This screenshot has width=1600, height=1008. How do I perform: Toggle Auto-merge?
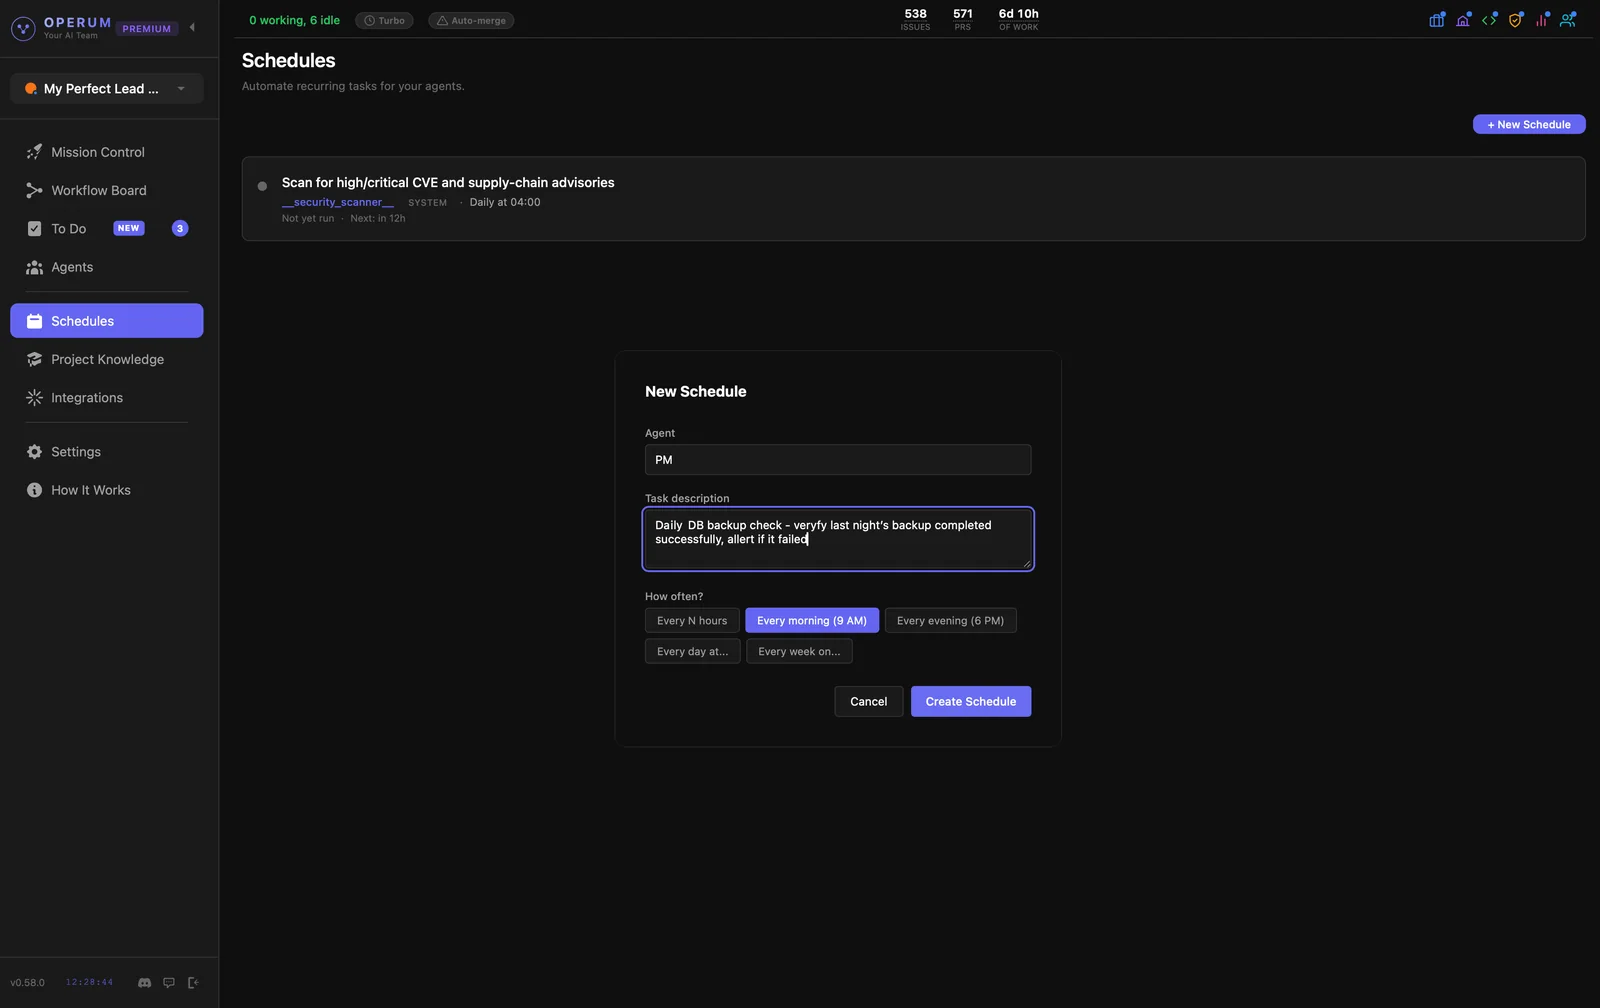click(x=471, y=20)
